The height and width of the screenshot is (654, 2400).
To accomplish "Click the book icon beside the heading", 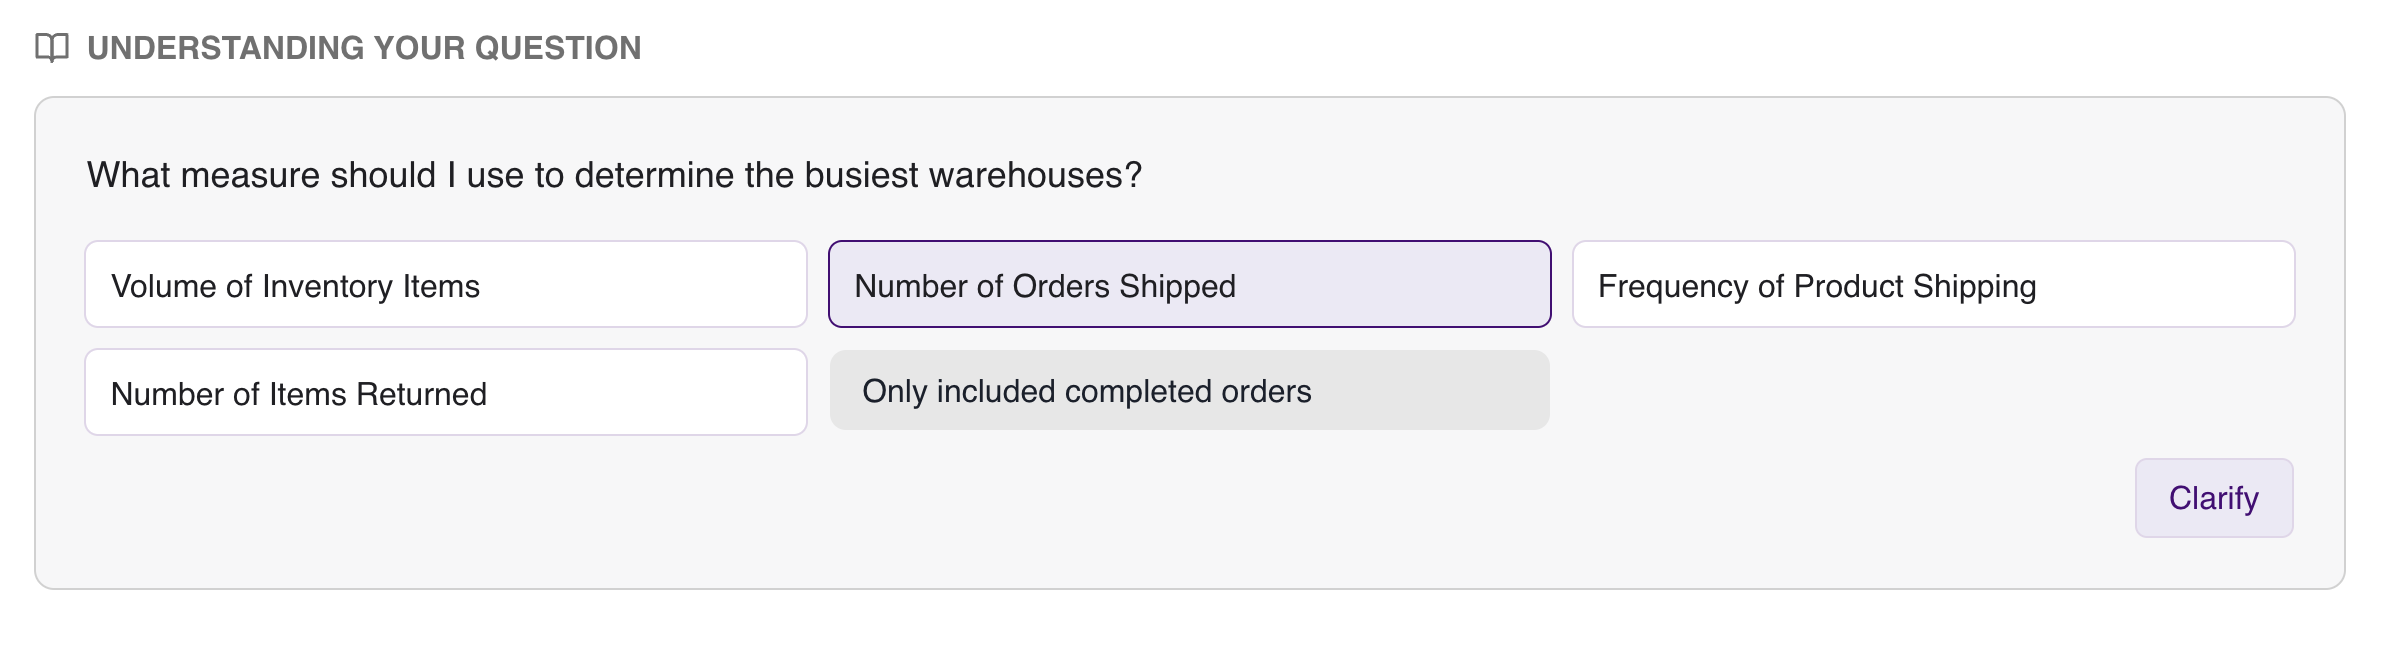I will pos(52,47).
